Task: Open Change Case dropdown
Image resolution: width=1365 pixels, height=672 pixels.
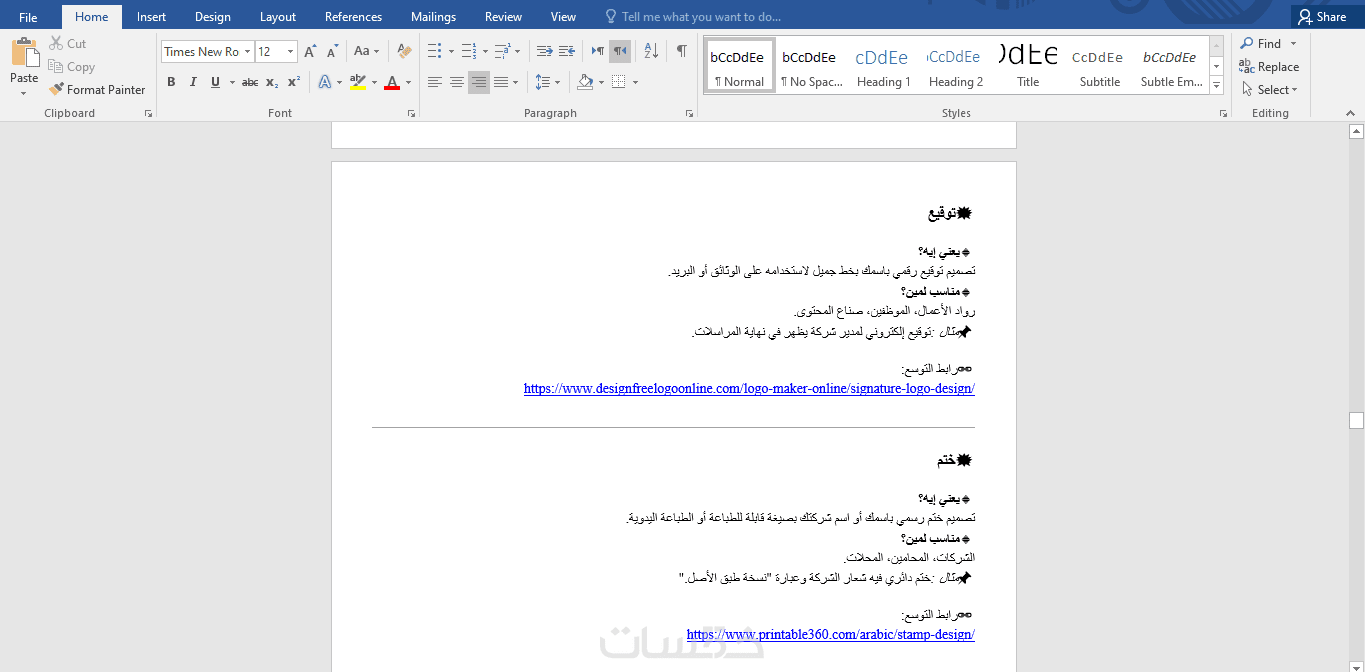Action: pyautogui.click(x=367, y=51)
